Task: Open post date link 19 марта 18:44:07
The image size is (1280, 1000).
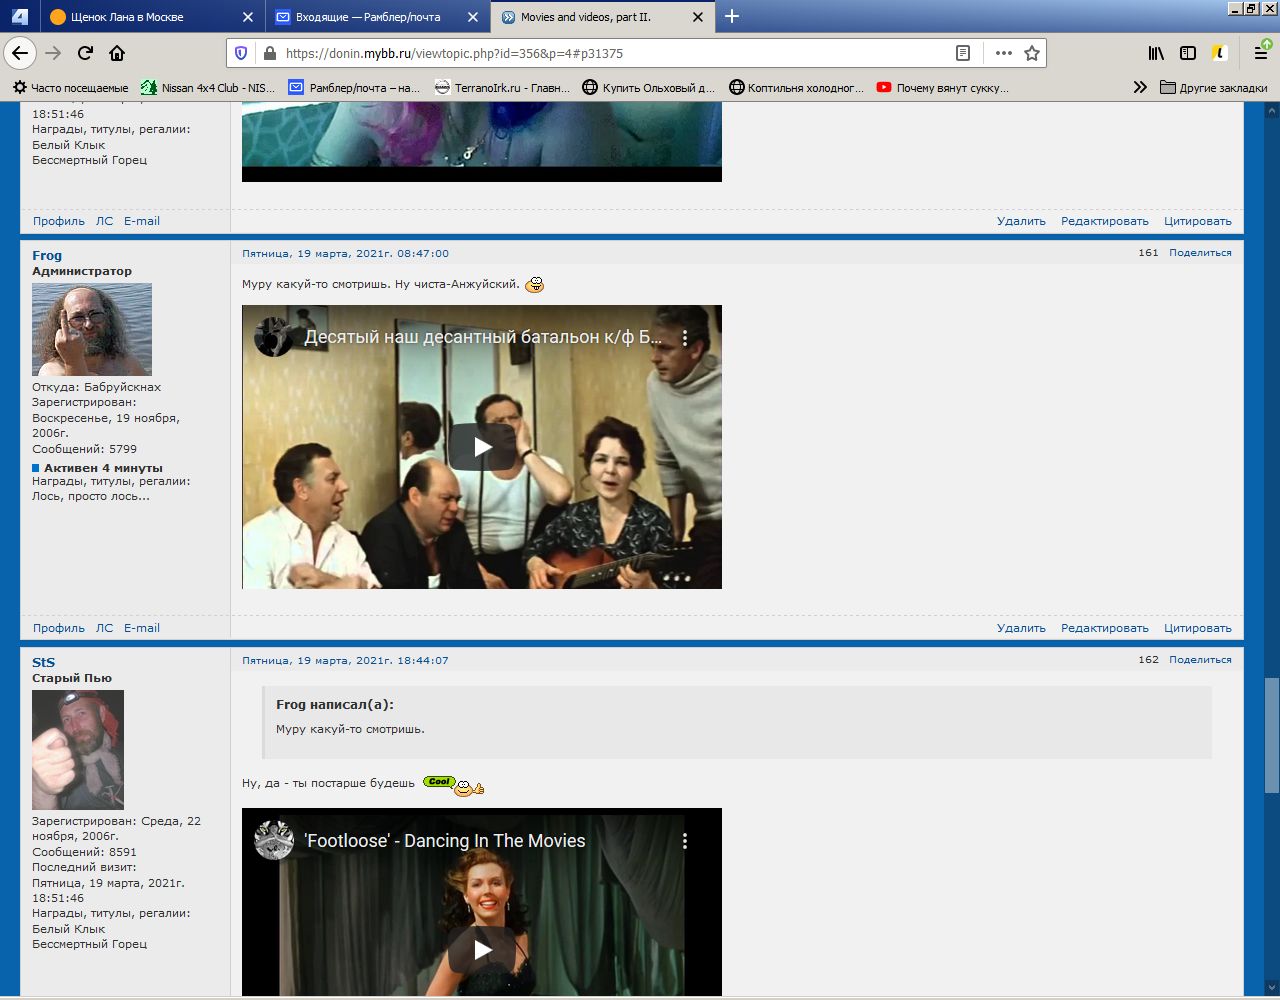Action: tap(345, 661)
